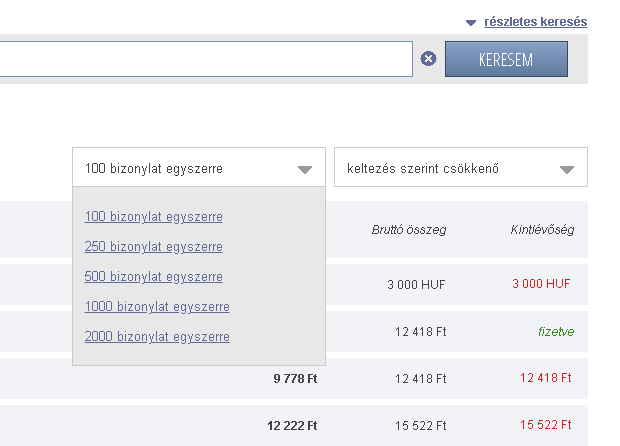Click the 3 000 HUF outstanding amount in red
Image resolution: width=620 pixels, height=446 pixels.
(541, 284)
